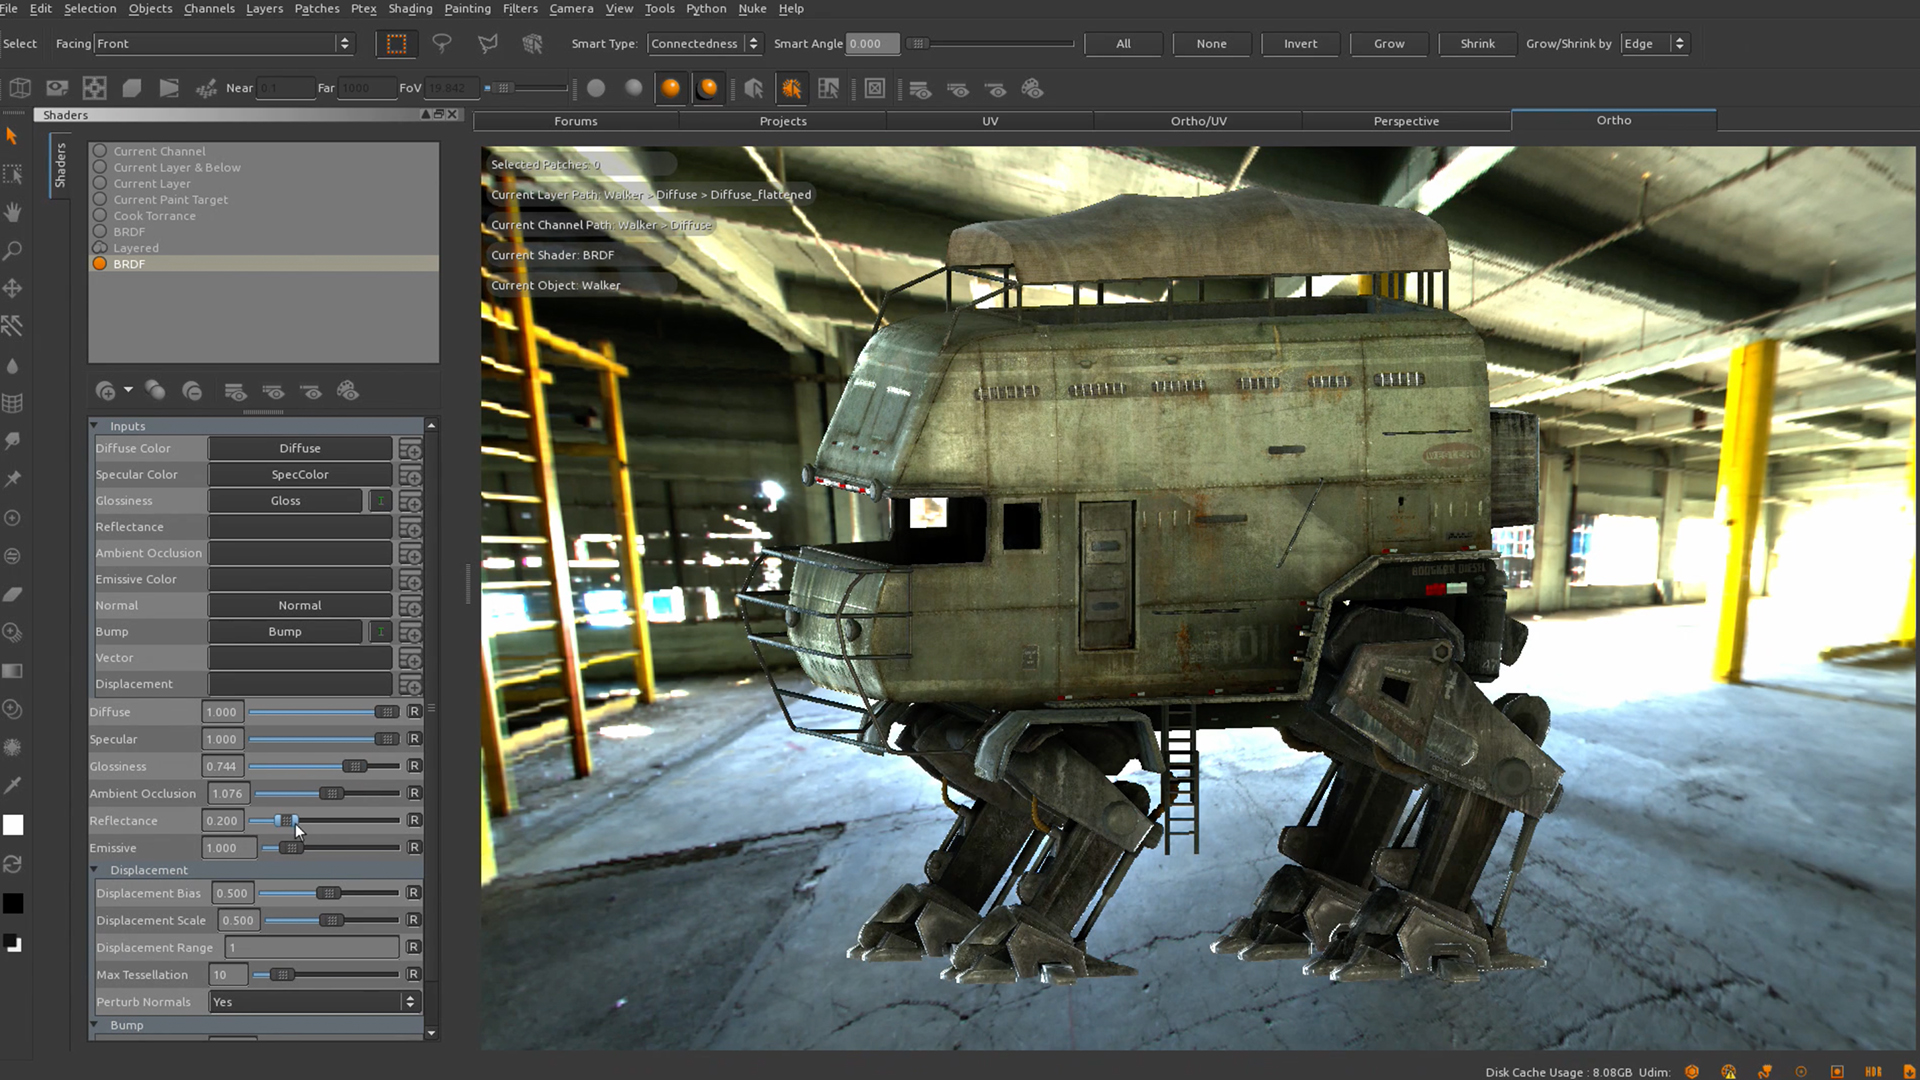
Task: Select the Layered shader radio
Action: tap(100, 247)
